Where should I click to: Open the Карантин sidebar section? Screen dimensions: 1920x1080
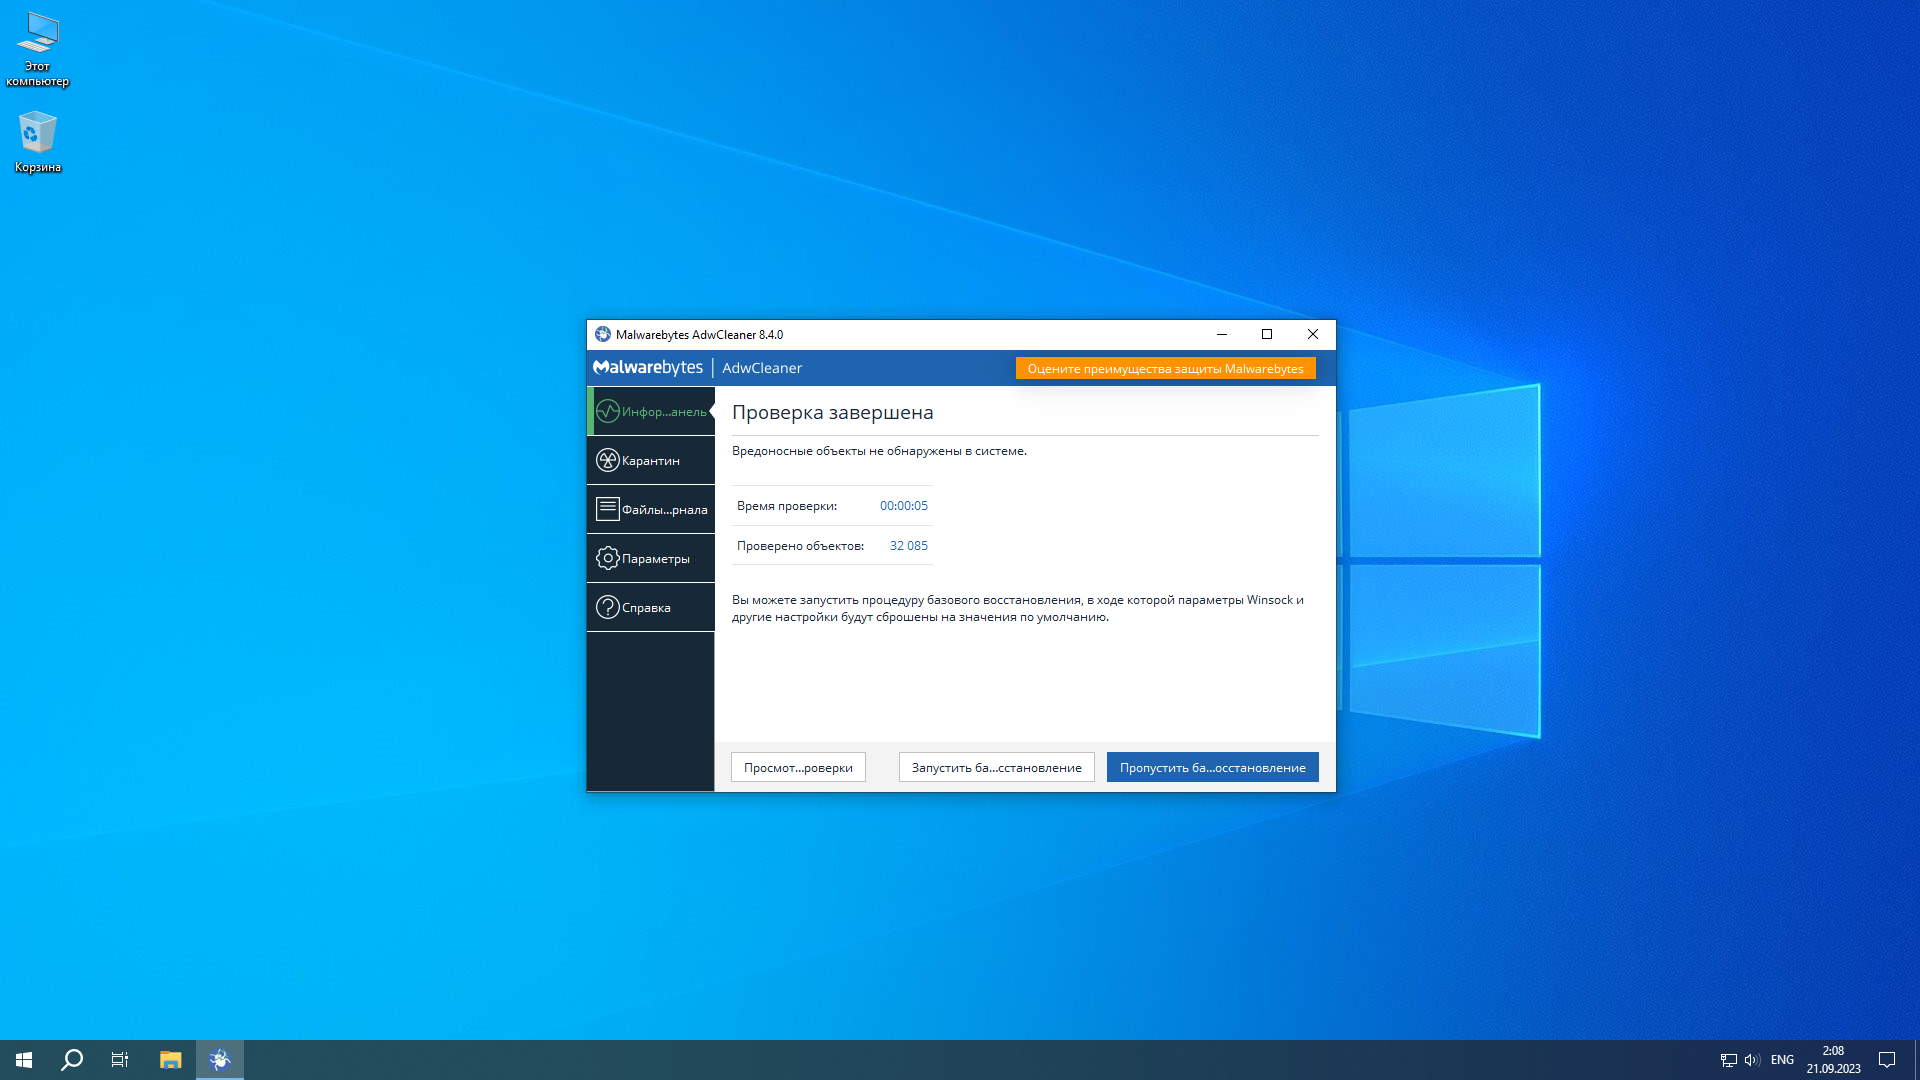point(650,461)
